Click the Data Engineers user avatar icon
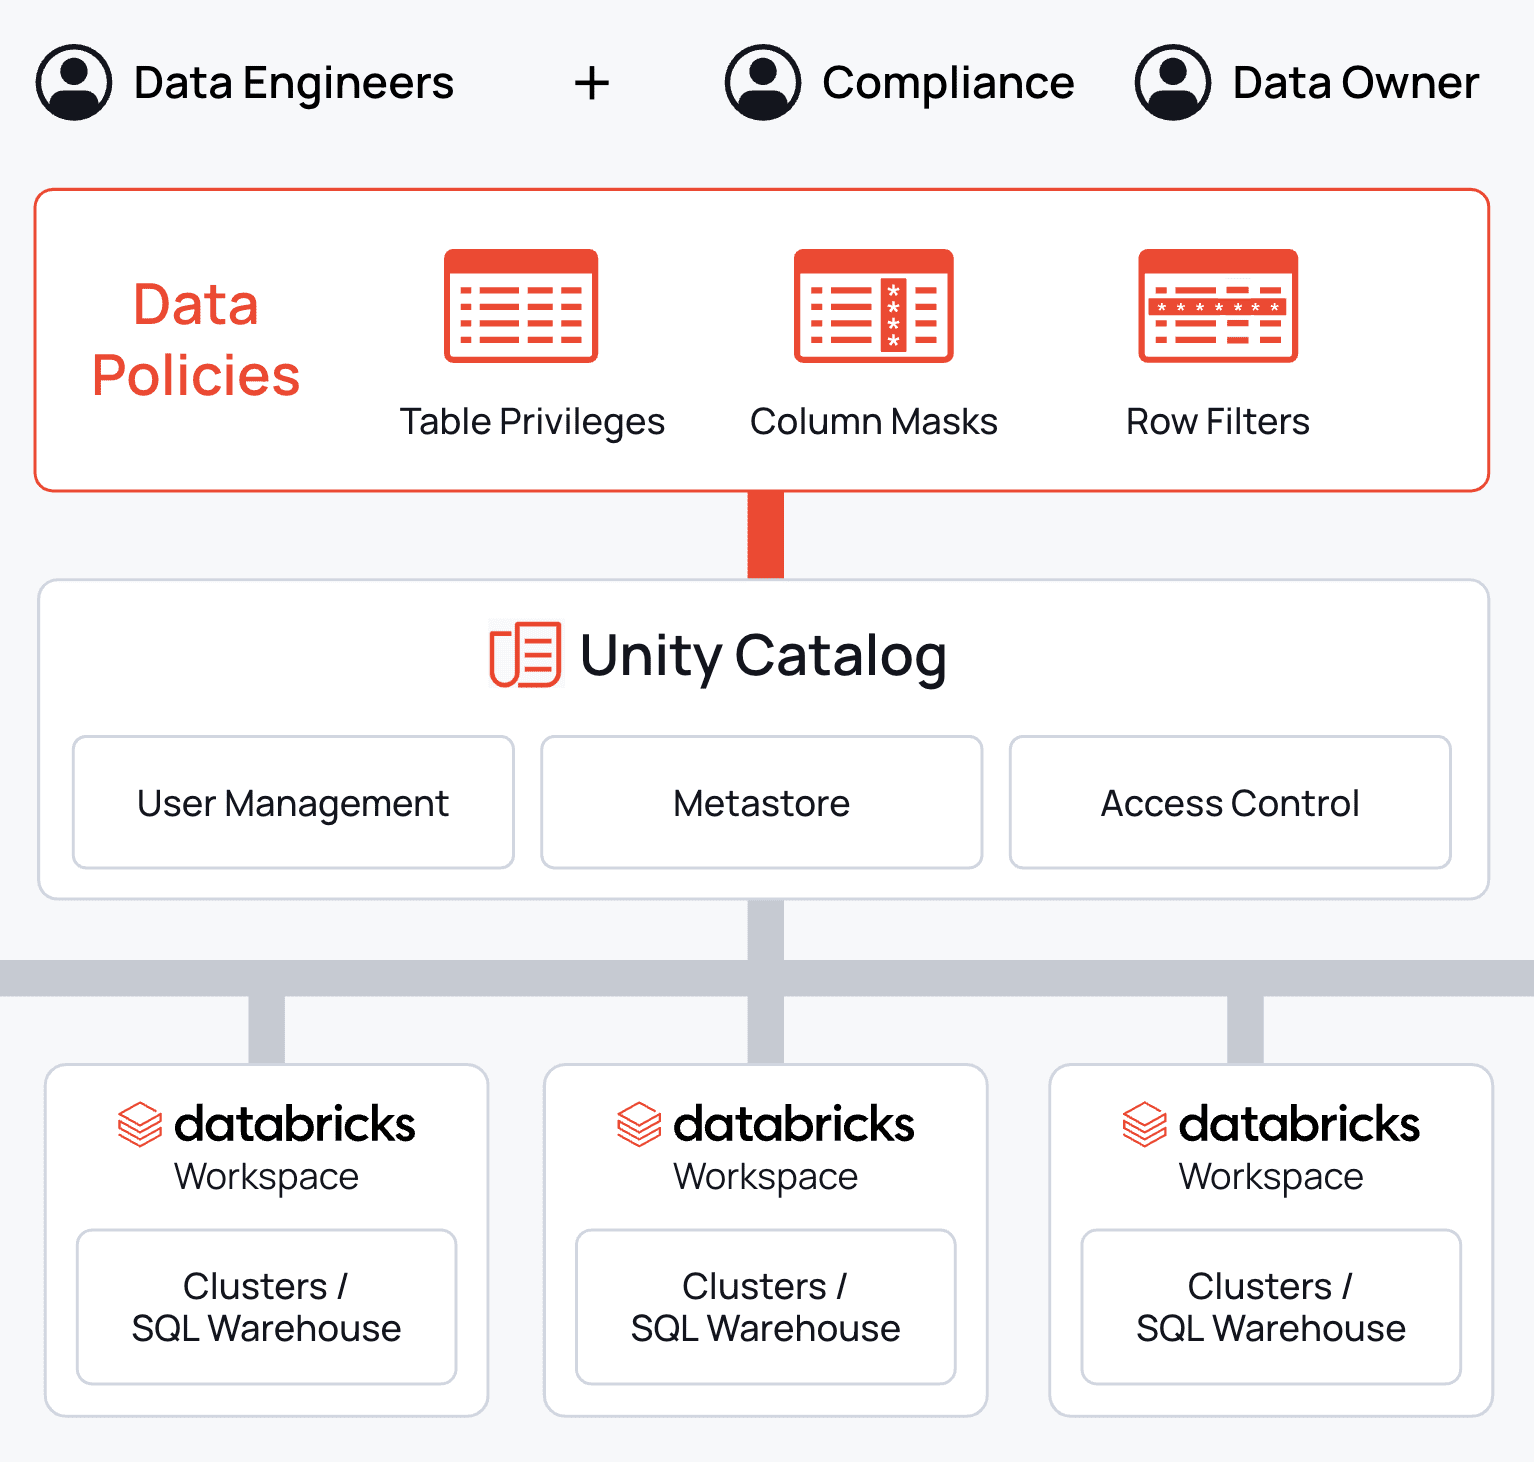 (74, 82)
